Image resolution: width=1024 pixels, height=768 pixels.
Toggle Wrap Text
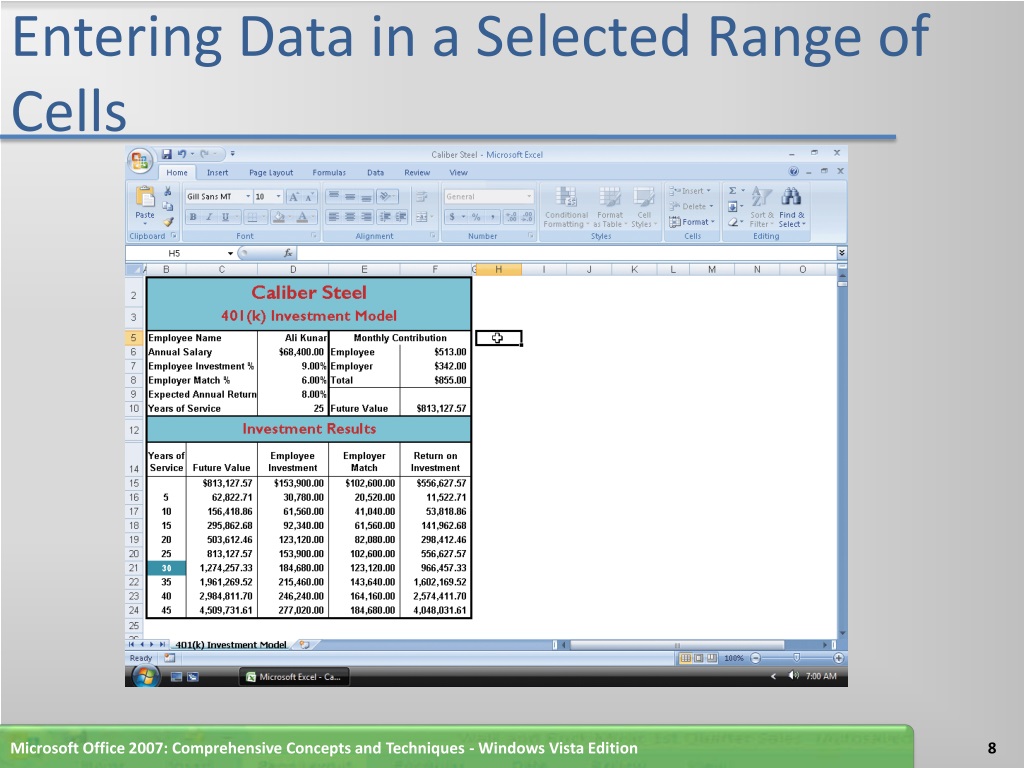[x=422, y=197]
